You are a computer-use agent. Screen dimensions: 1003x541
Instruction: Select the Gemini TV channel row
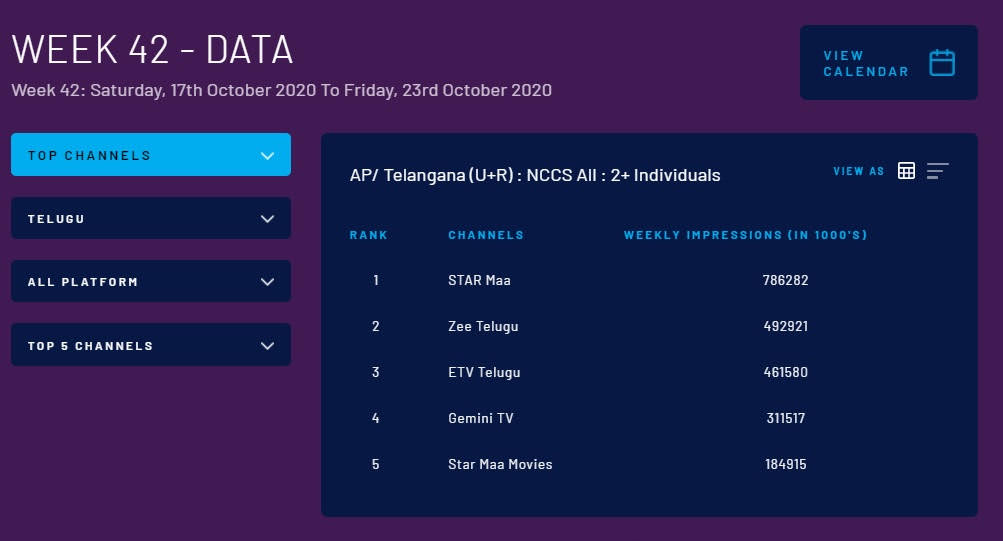[480, 418]
